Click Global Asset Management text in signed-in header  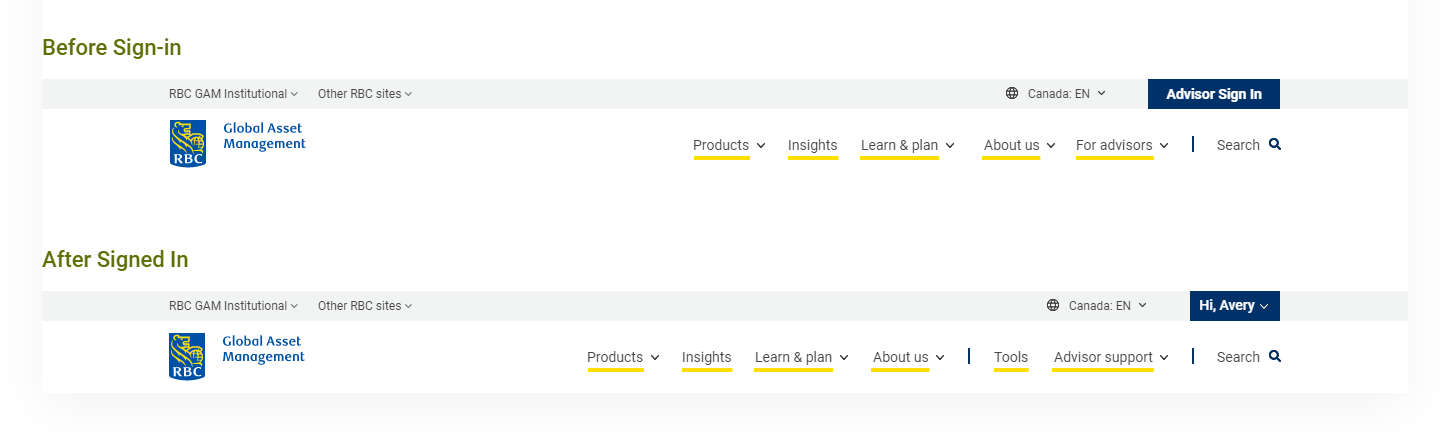click(x=263, y=349)
